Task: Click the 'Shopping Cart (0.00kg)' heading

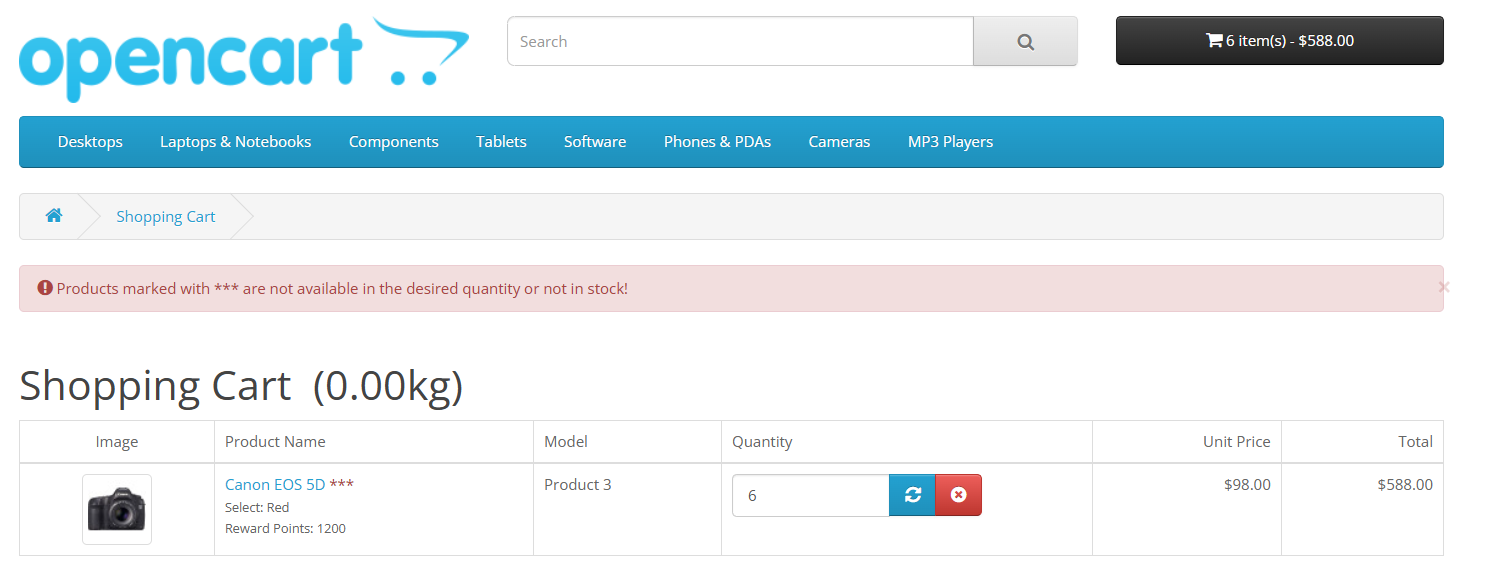Action: (x=241, y=385)
